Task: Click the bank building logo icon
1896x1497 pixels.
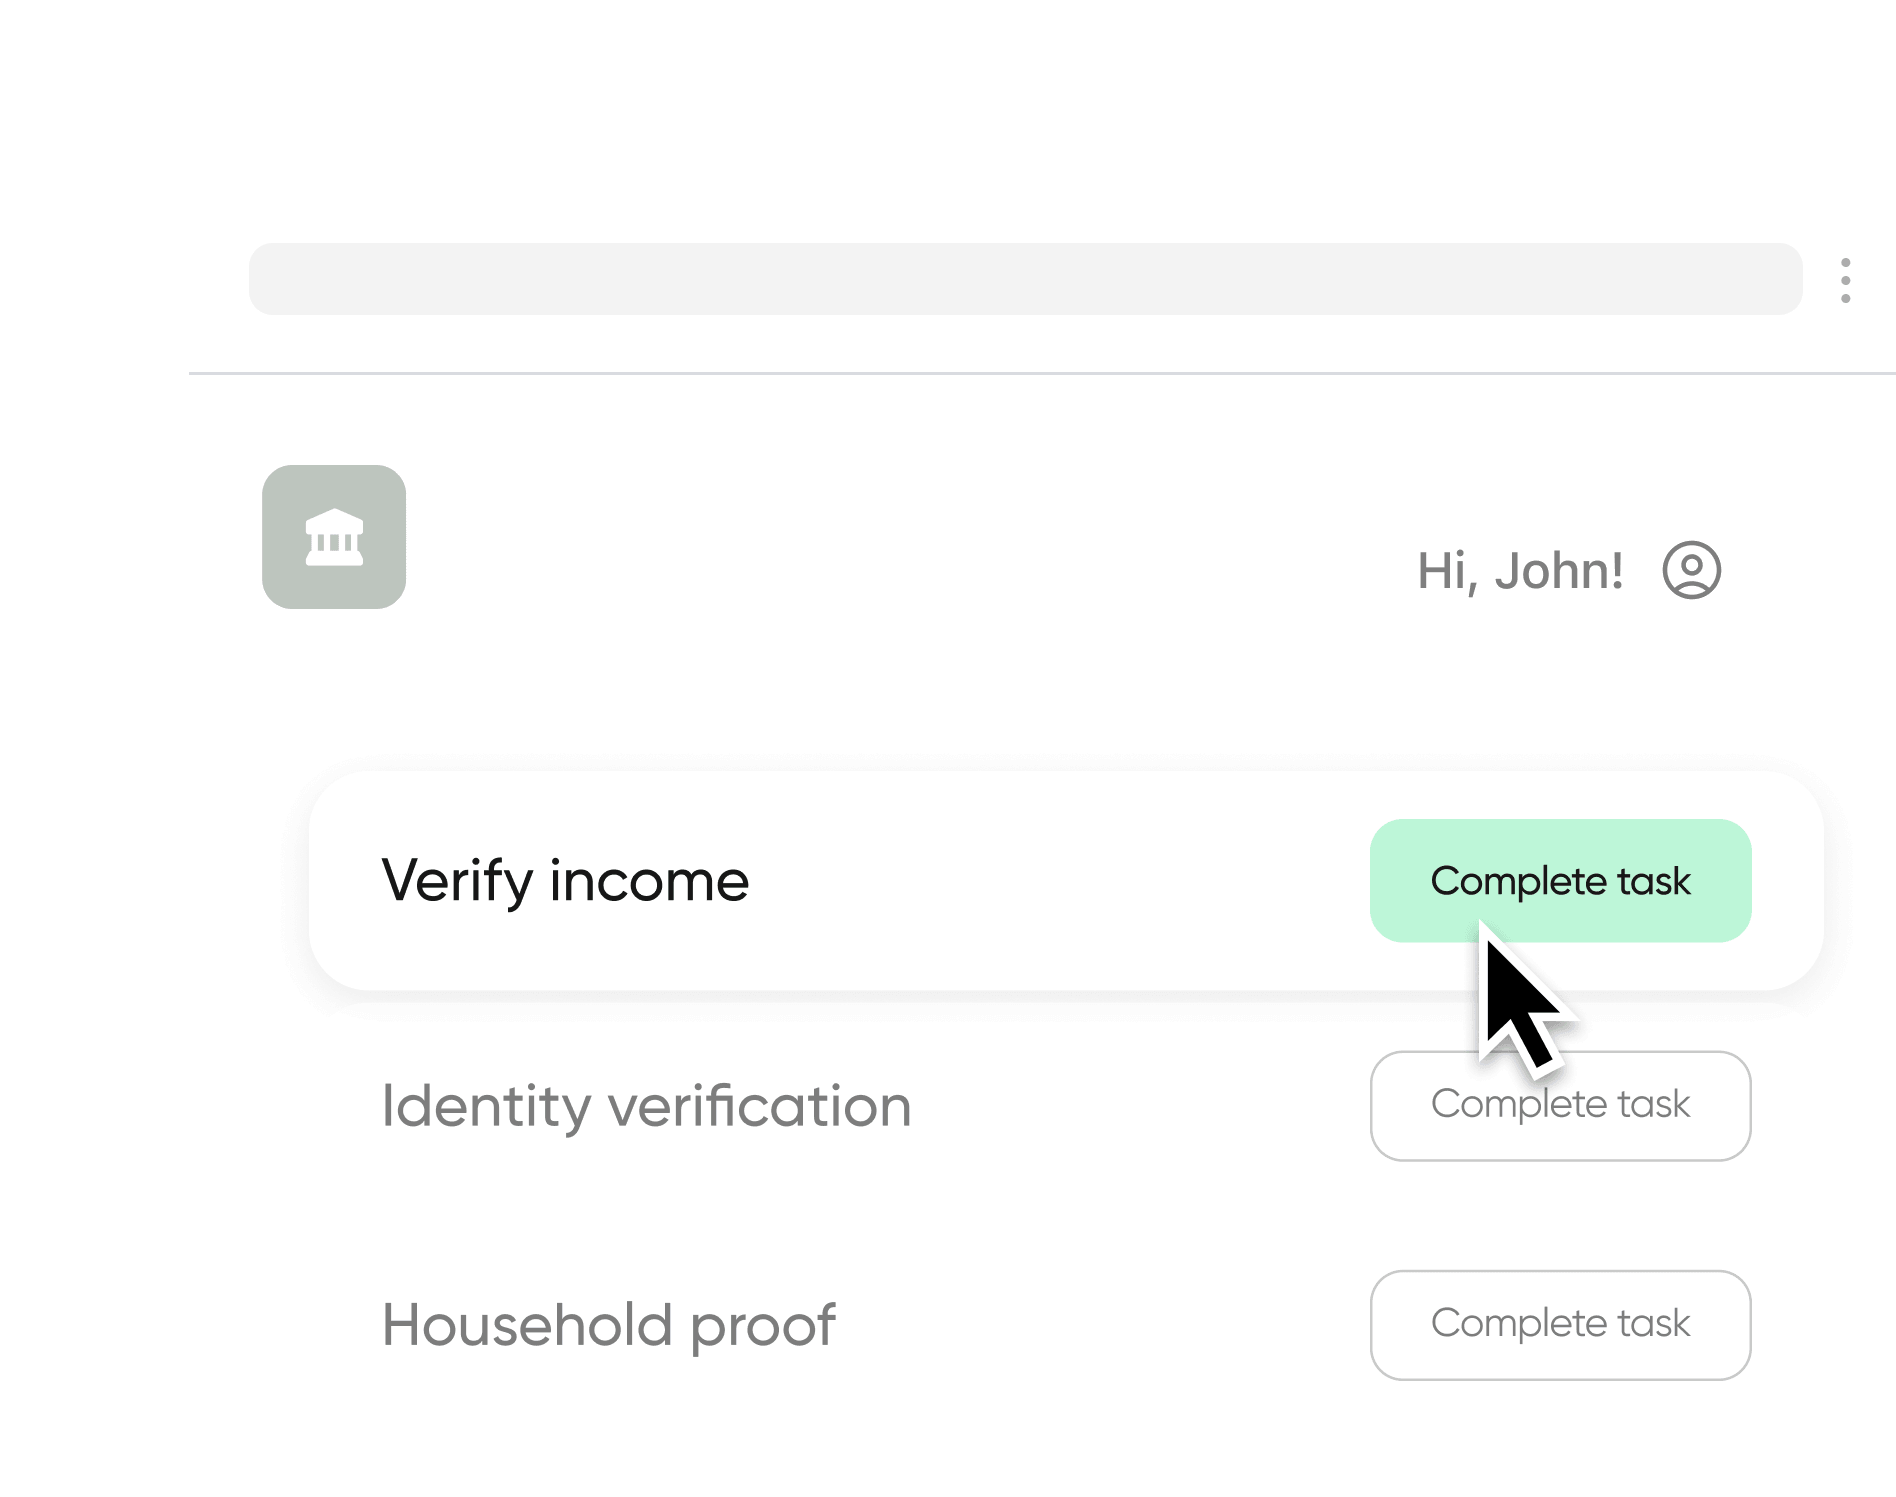Action: click(334, 537)
